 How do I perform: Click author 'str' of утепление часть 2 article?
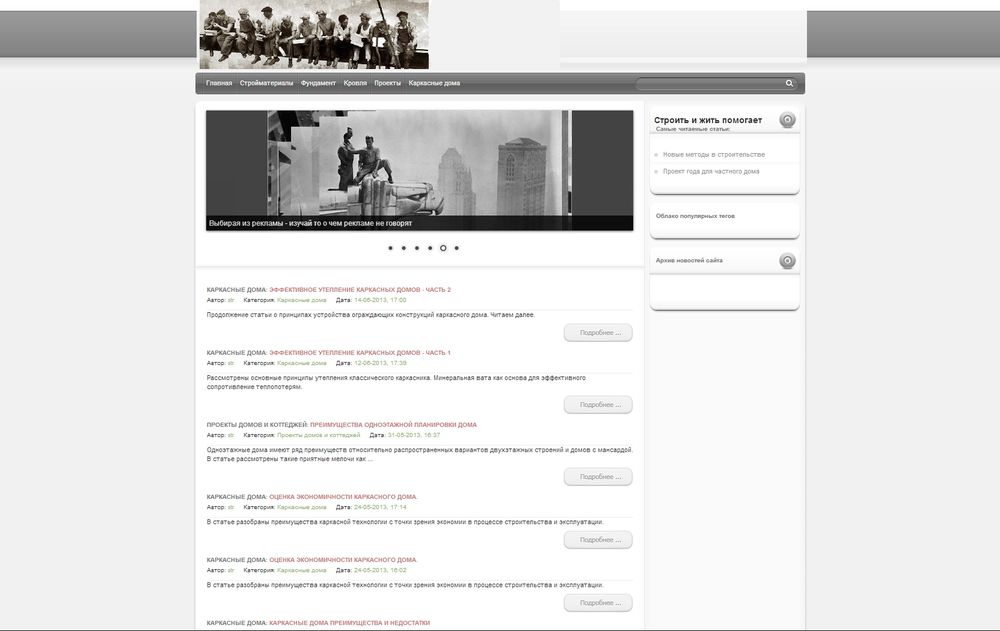[231, 300]
